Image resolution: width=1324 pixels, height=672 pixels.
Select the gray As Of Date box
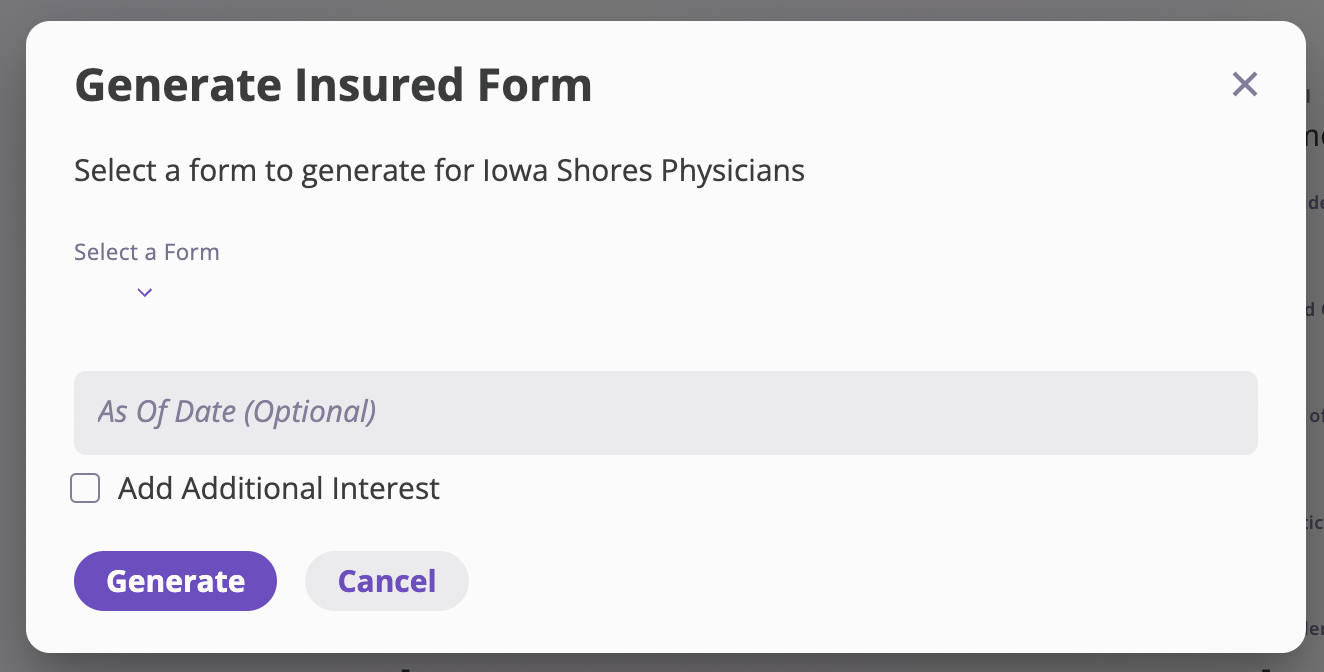665,413
